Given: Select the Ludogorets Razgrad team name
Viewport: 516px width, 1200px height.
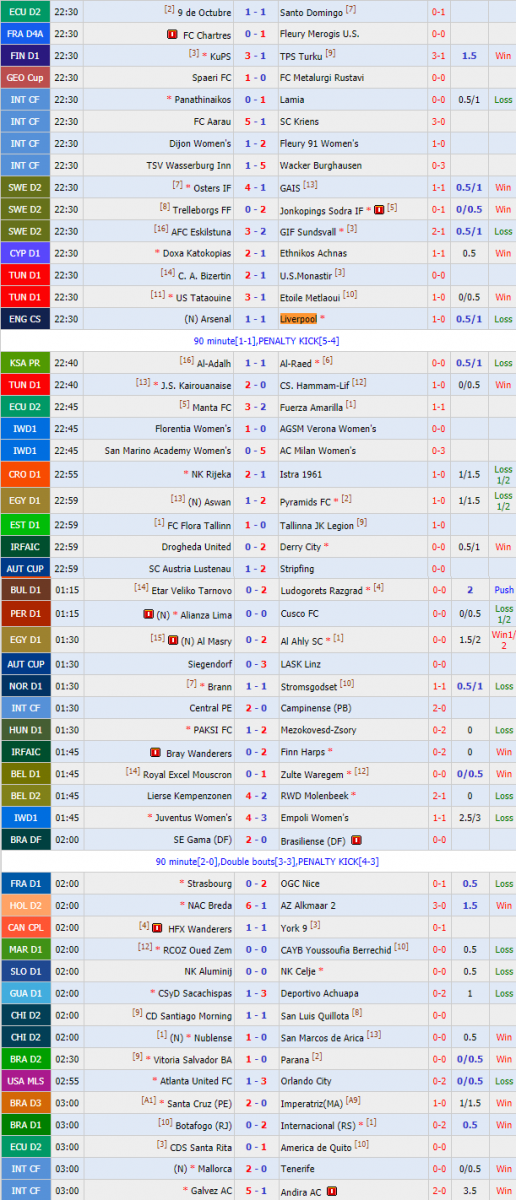Looking at the screenshot, I should [x=321, y=591].
